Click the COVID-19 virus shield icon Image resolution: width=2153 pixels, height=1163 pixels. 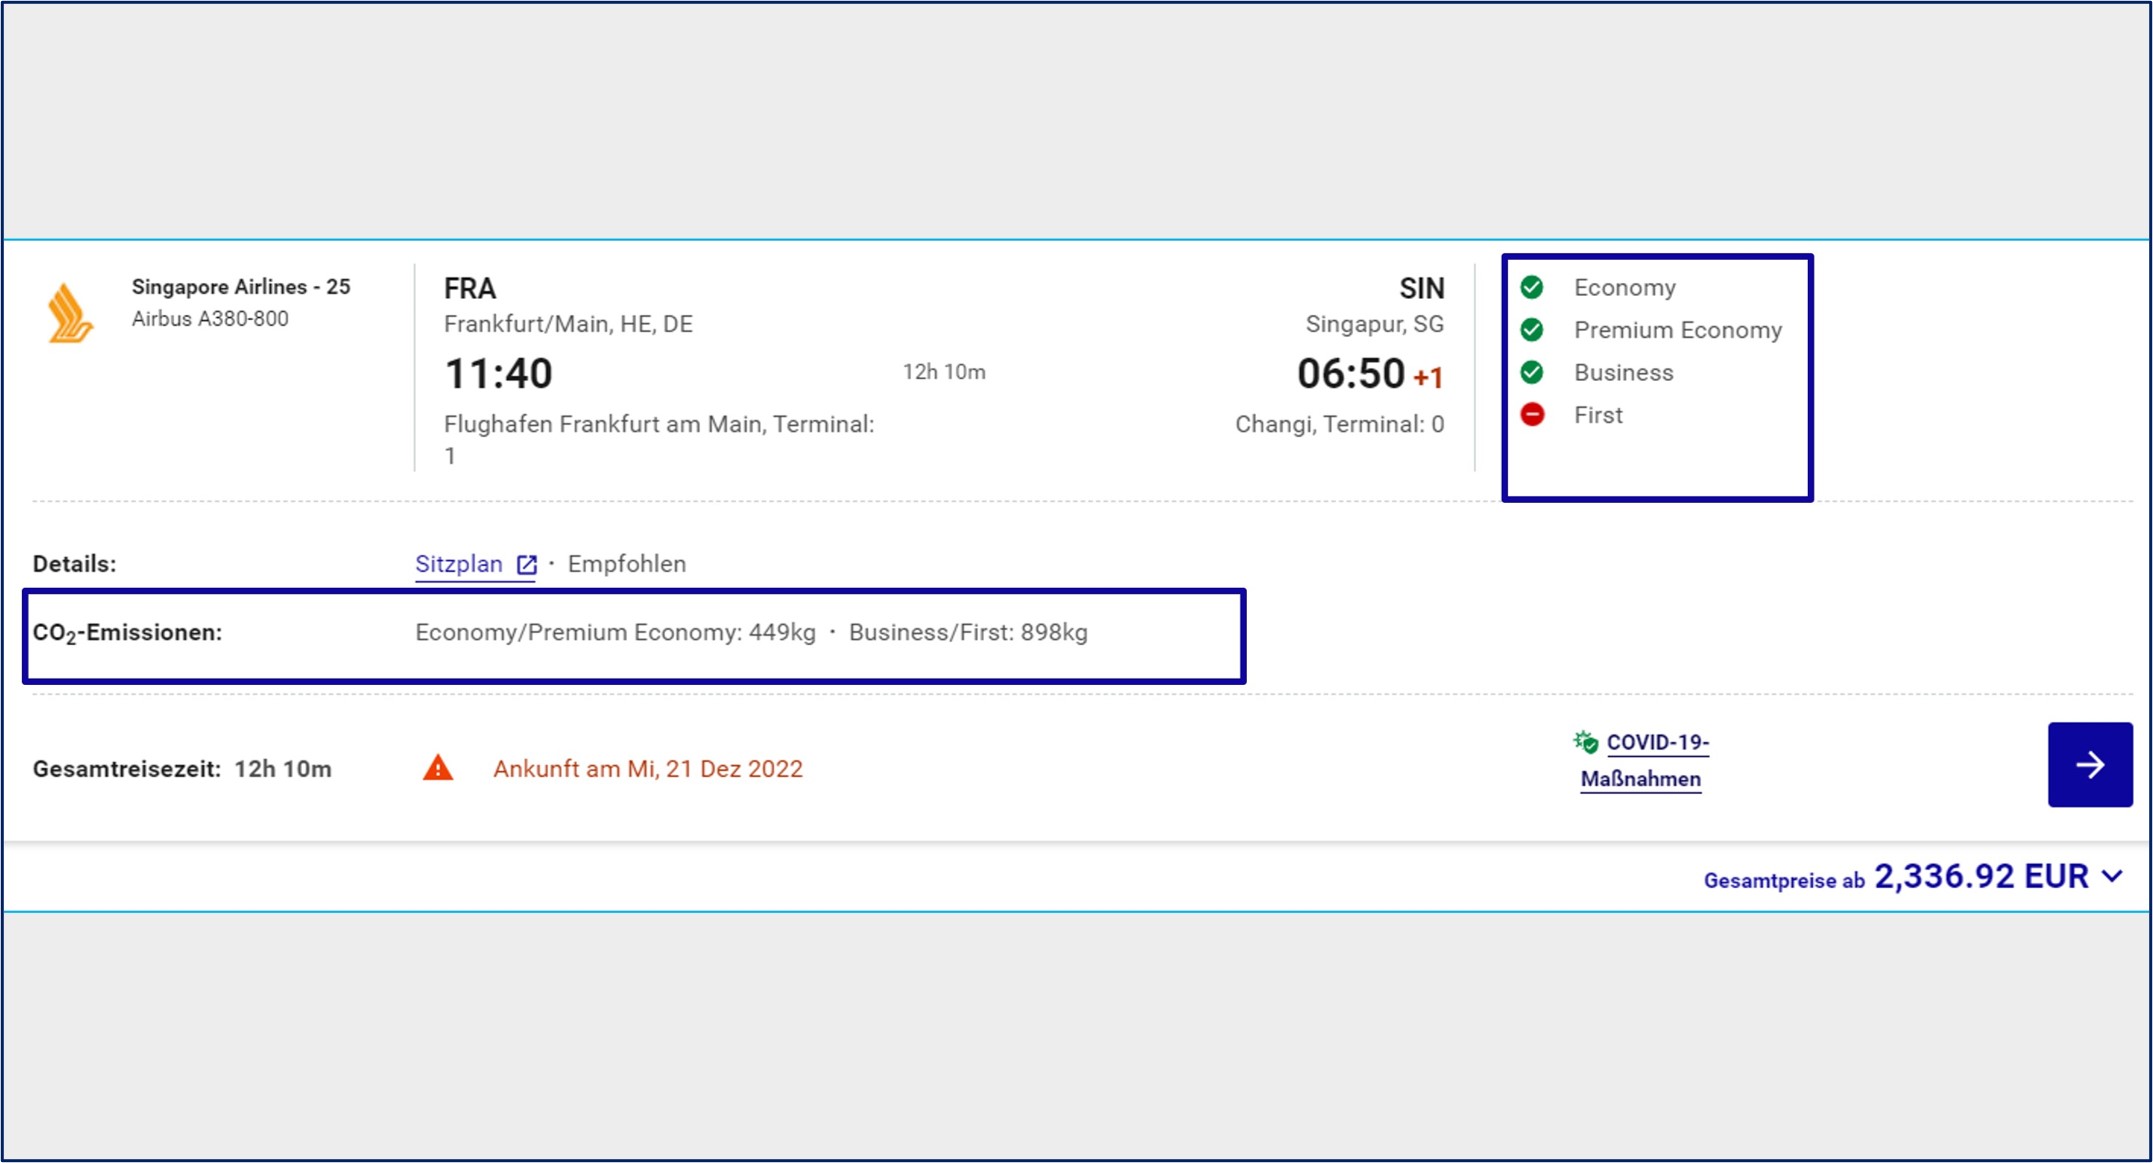pyautogui.click(x=1585, y=742)
